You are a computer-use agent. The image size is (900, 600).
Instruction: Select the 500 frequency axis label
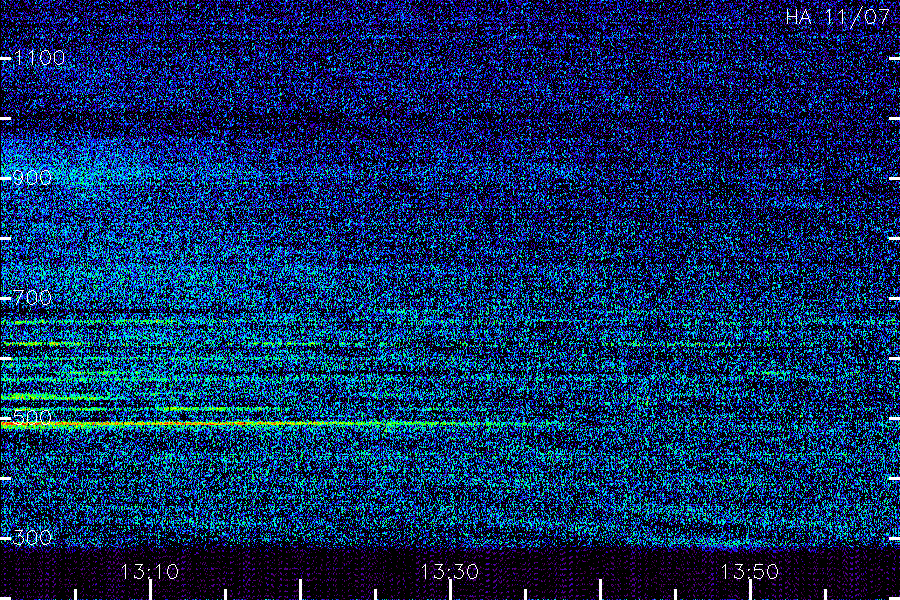click(32, 417)
